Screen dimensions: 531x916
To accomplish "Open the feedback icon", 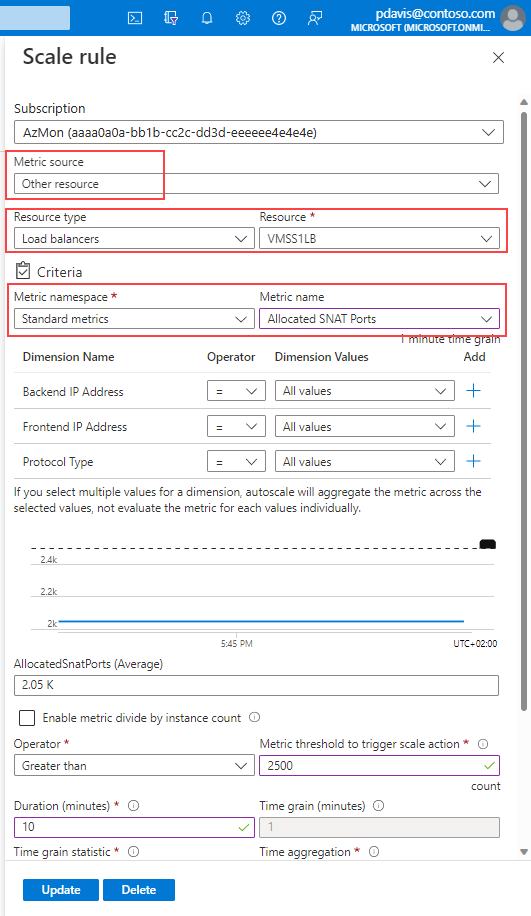I will tap(315, 18).
